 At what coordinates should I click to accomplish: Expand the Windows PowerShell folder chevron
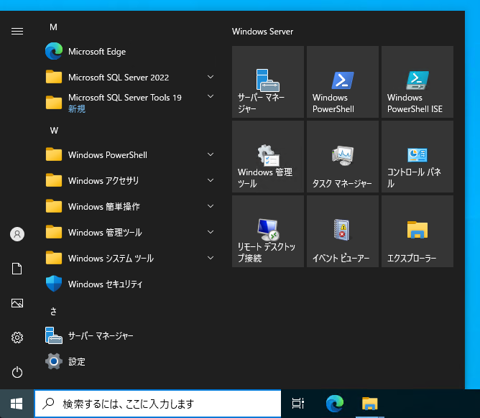(x=210, y=154)
